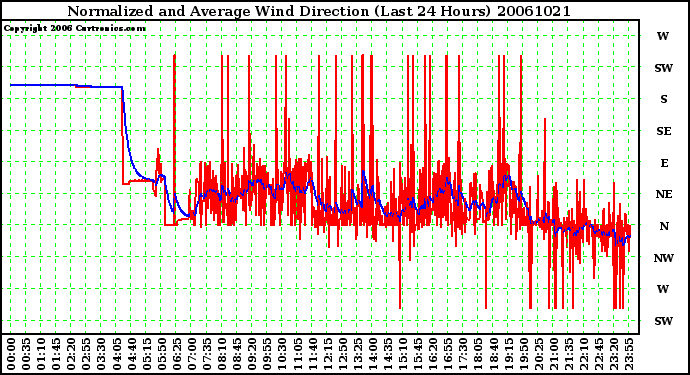
Task: Click the 16:20 time label
Action: point(432,354)
